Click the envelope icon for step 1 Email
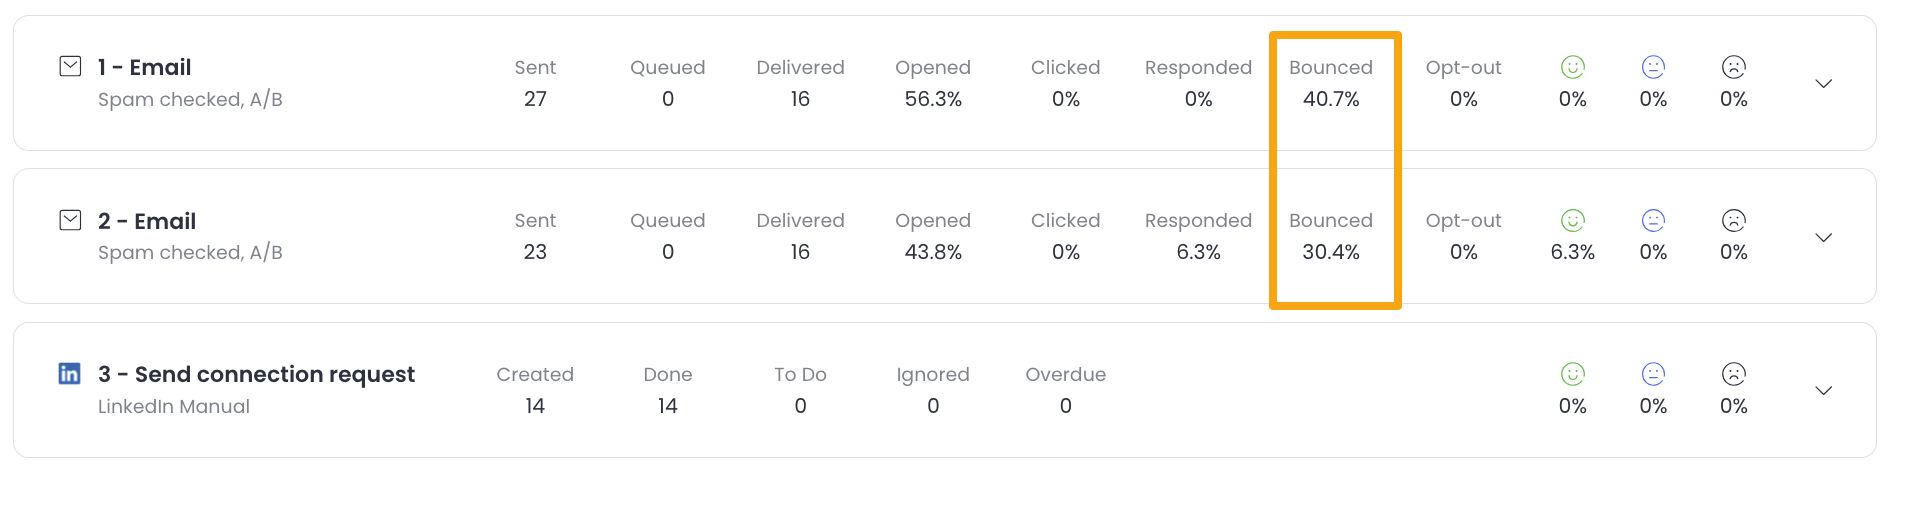1918x520 pixels. (x=70, y=67)
